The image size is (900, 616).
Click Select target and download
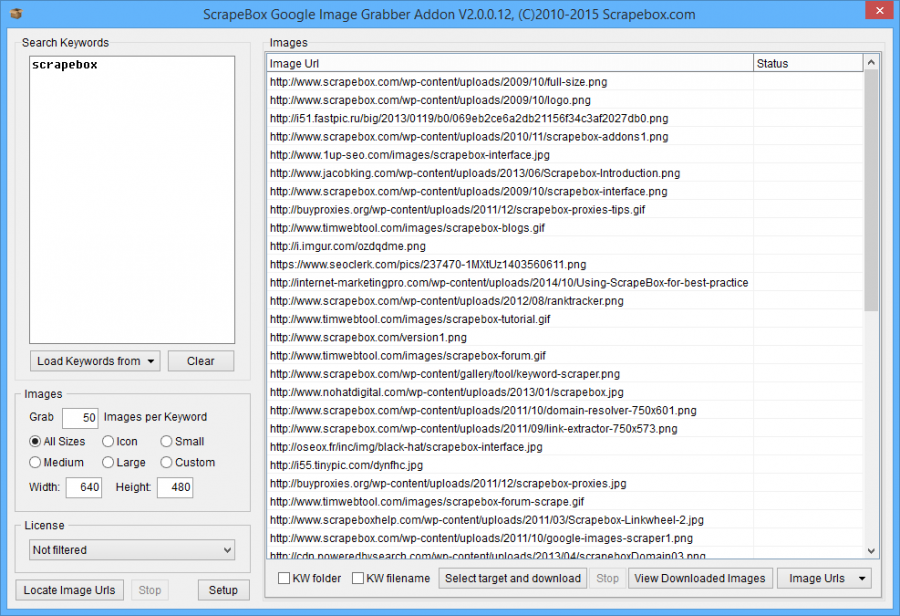[512, 578]
